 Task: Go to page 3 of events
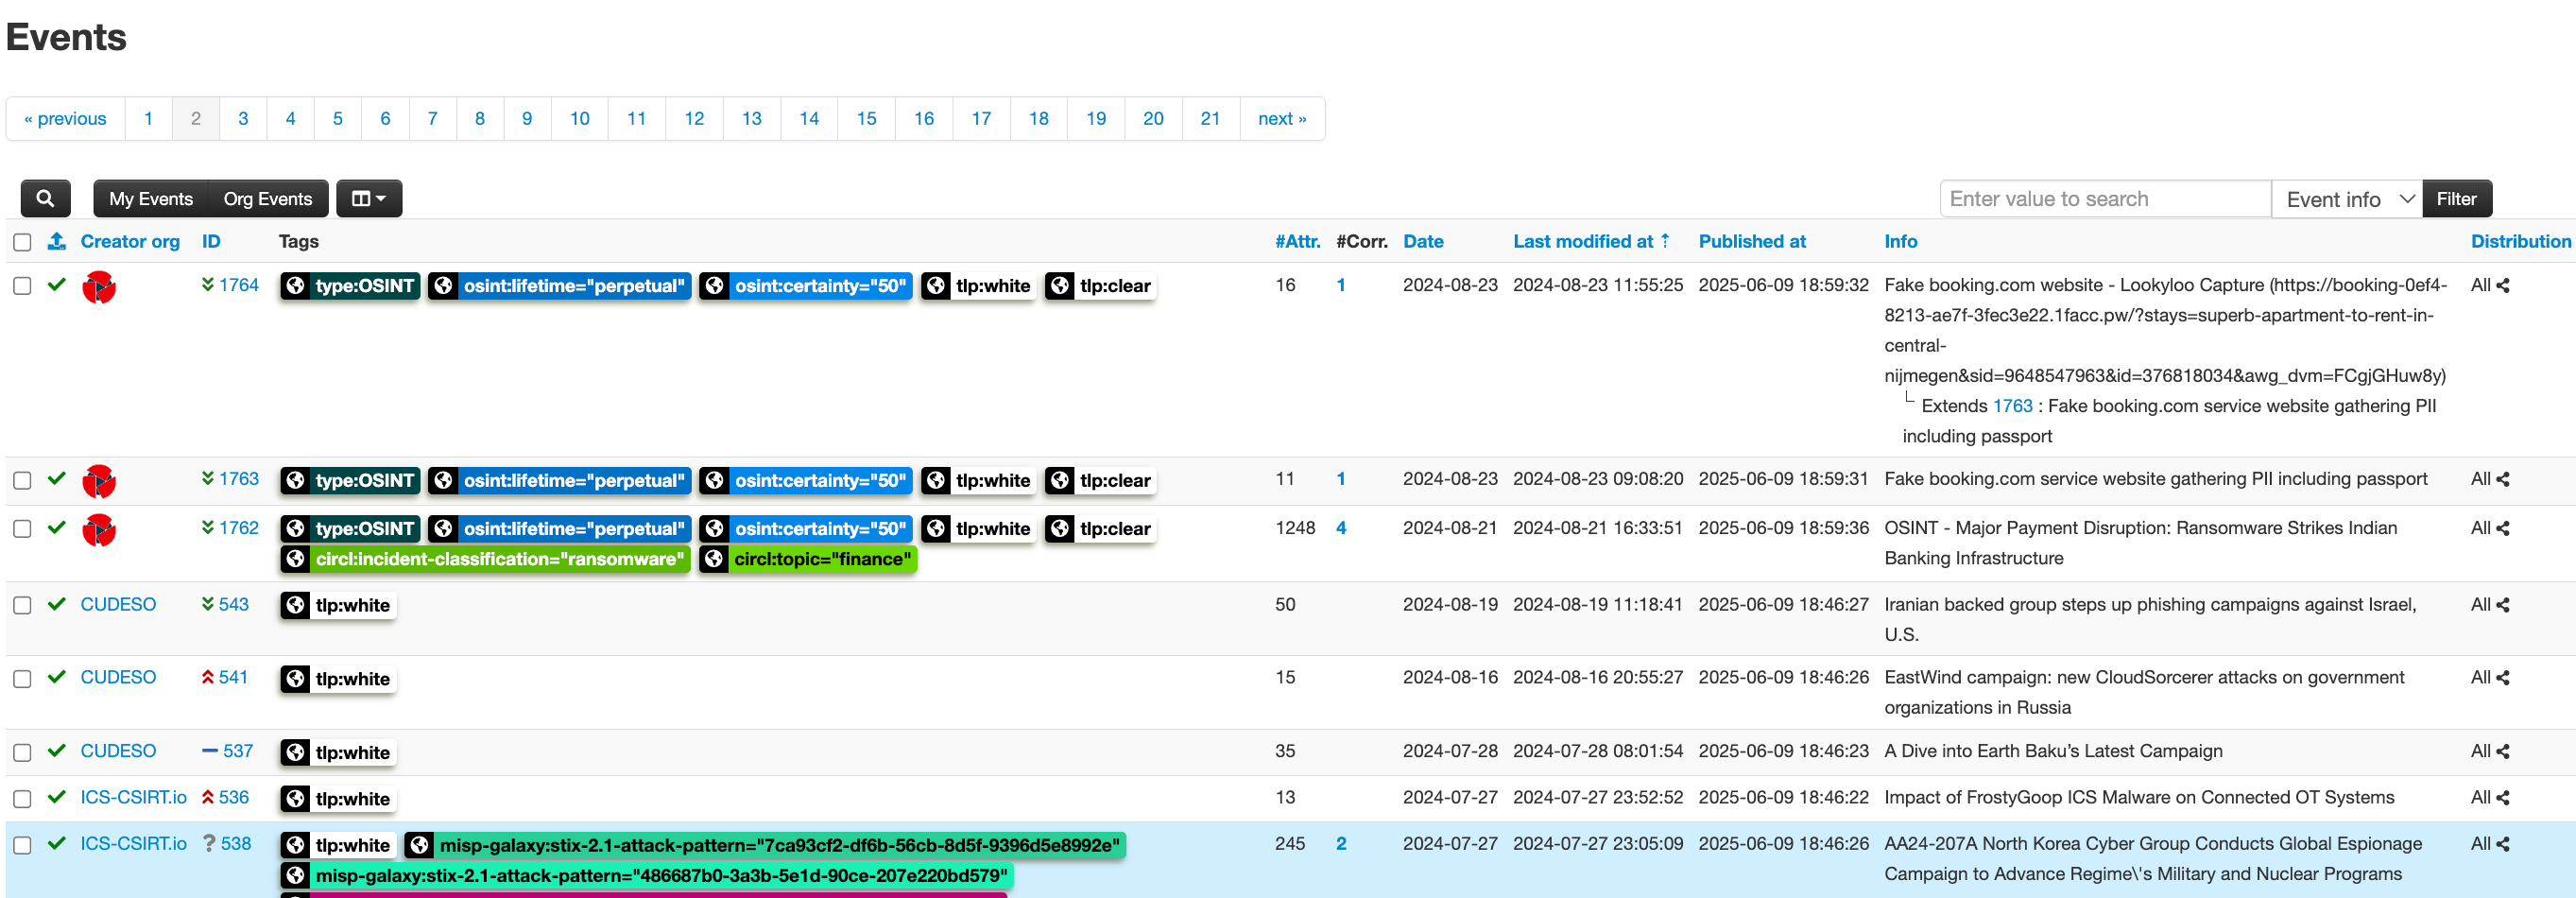click(x=243, y=118)
